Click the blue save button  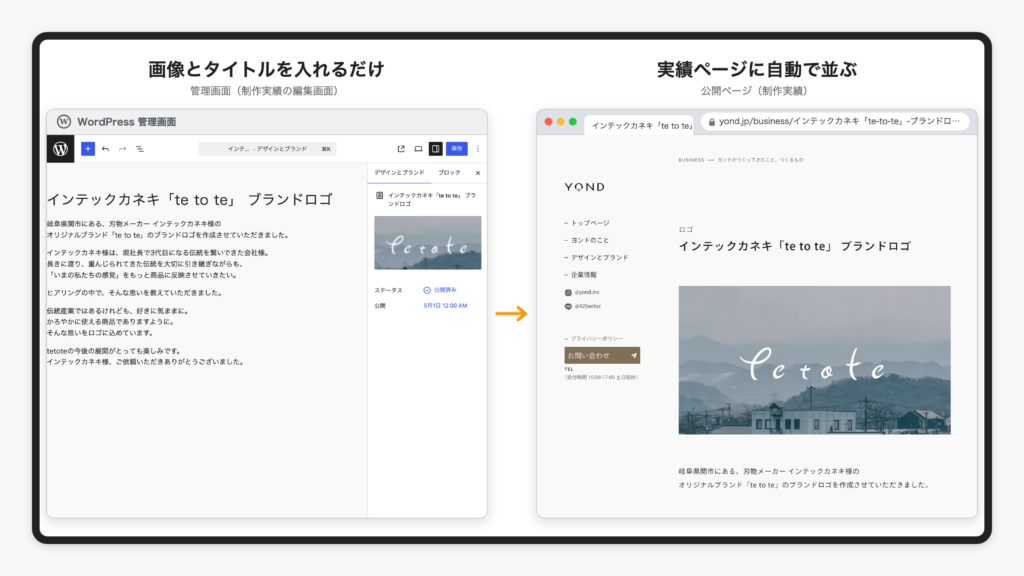point(456,149)
